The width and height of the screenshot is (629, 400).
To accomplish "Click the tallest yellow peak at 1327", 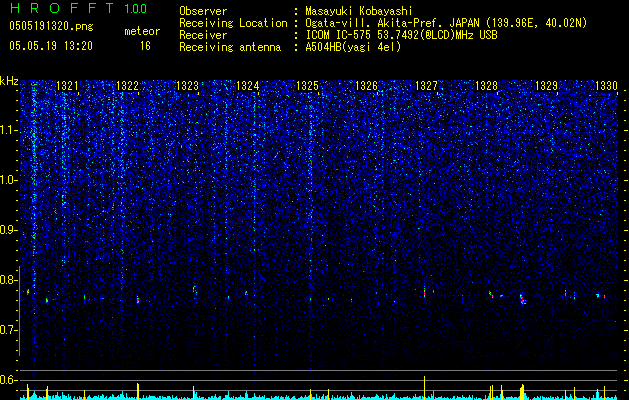I will coord(424,388).
